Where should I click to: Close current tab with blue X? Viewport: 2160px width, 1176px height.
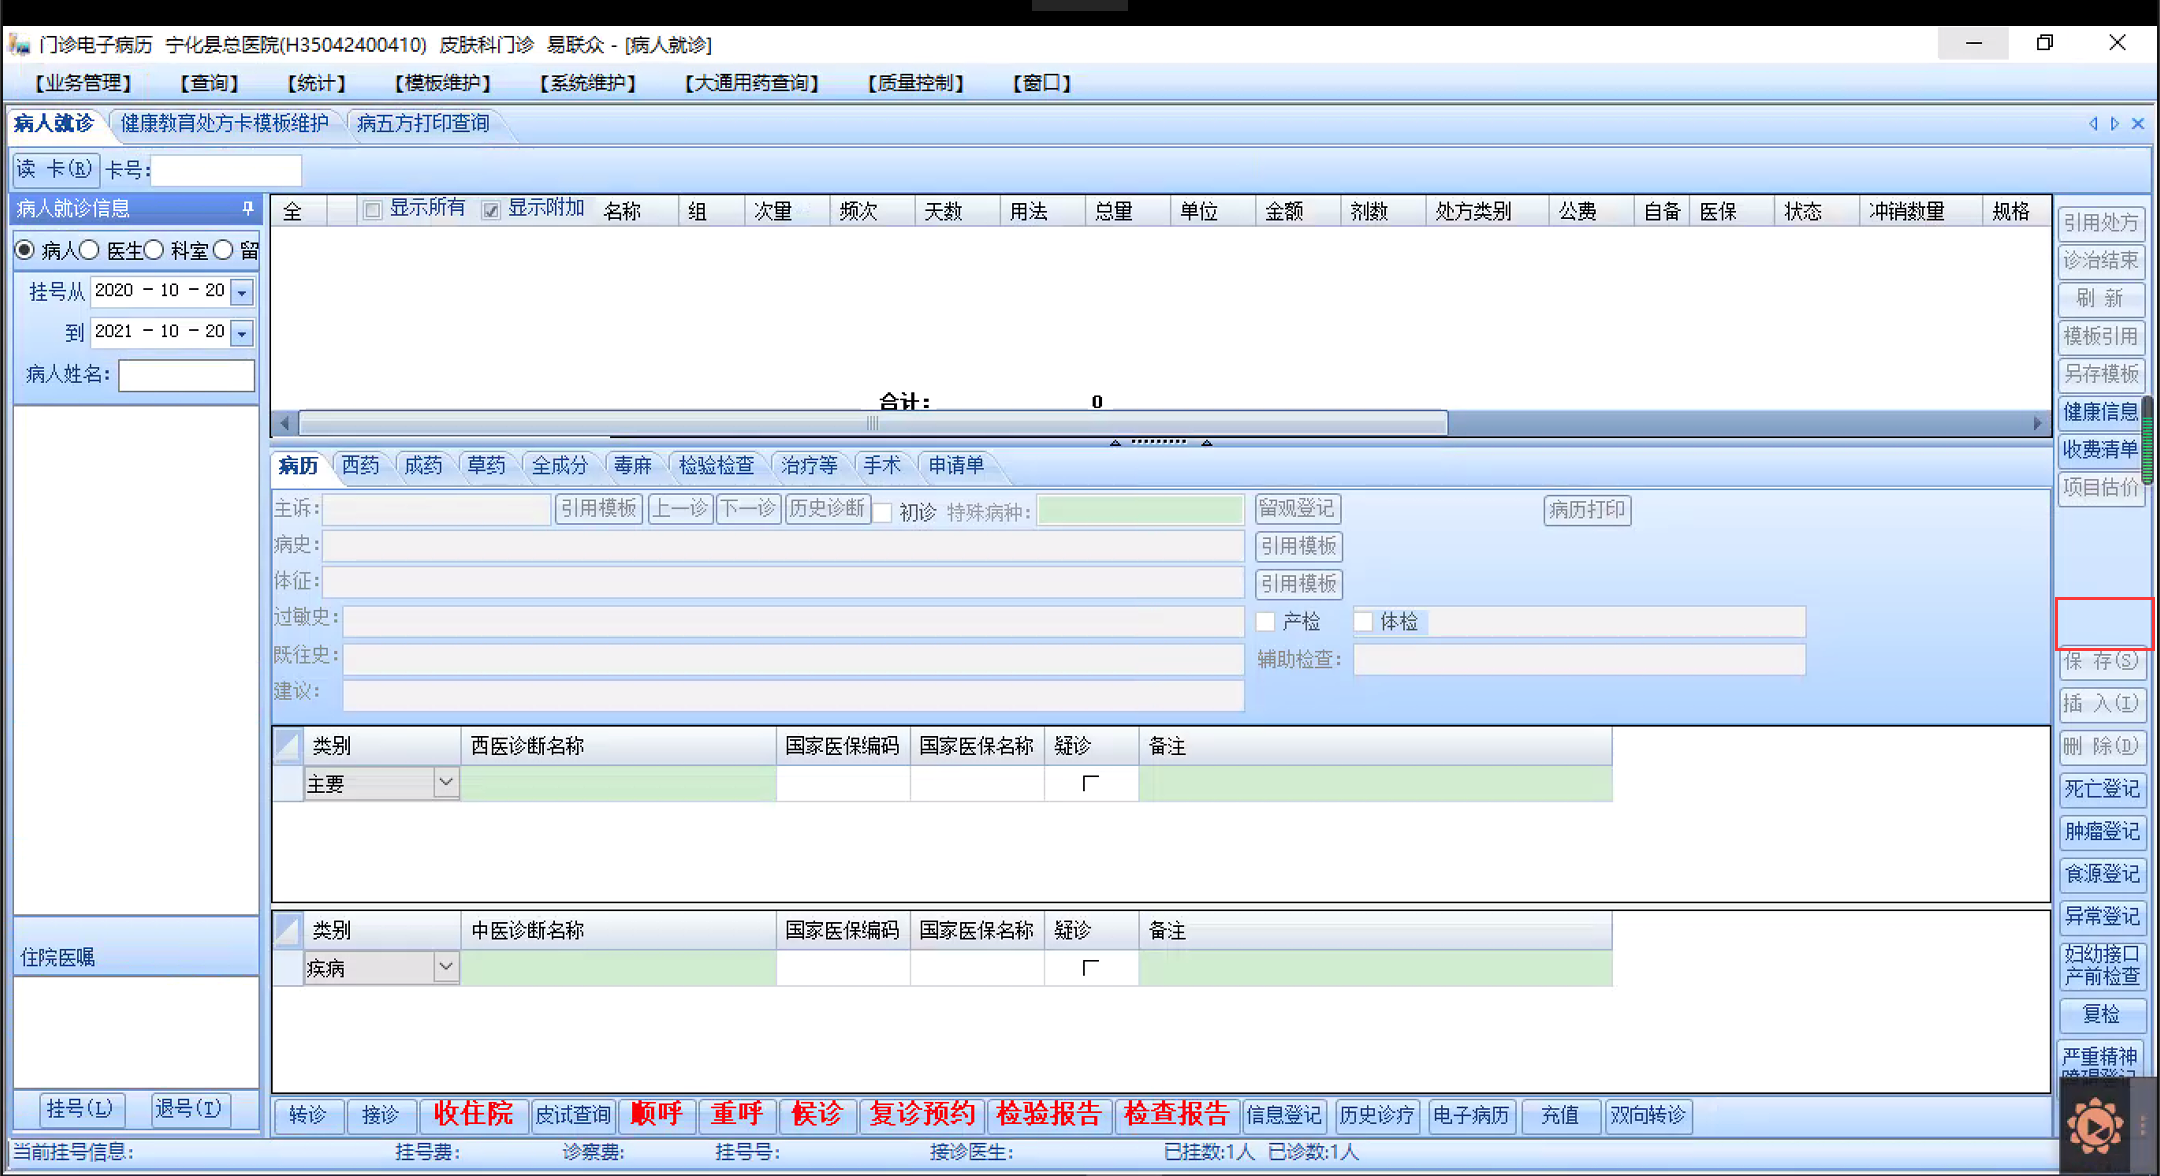point(2138,124)
